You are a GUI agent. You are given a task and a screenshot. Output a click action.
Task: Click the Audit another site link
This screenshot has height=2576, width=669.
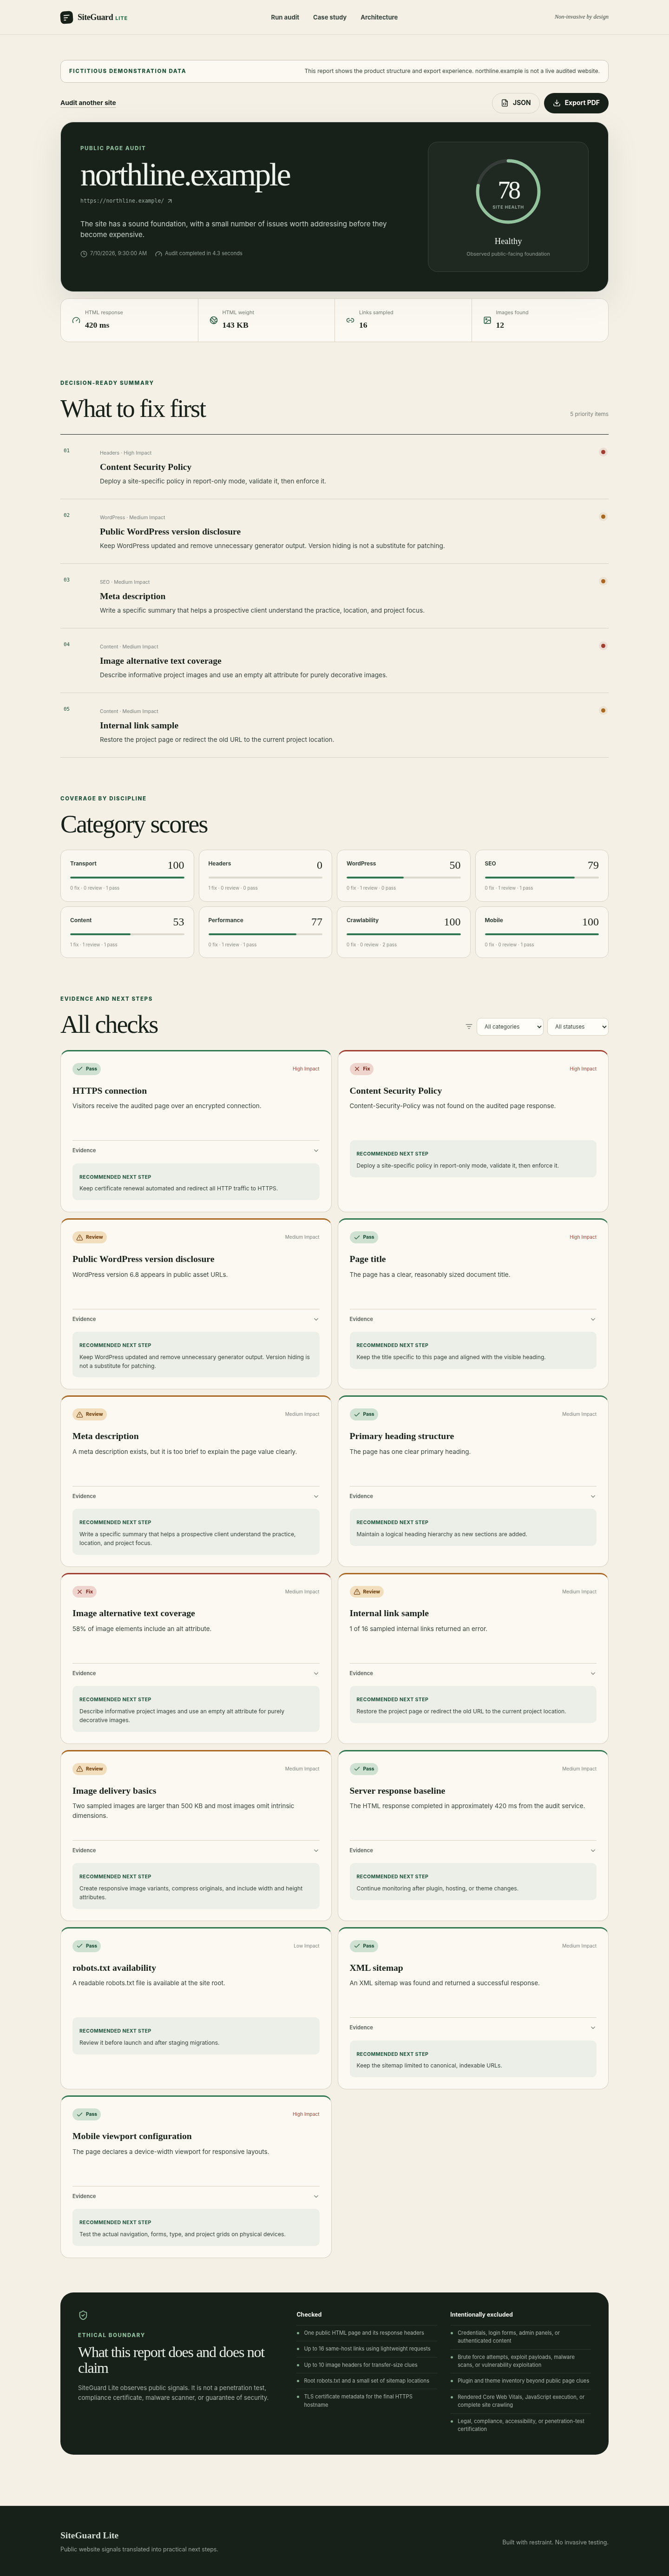(x=88, y=103)
